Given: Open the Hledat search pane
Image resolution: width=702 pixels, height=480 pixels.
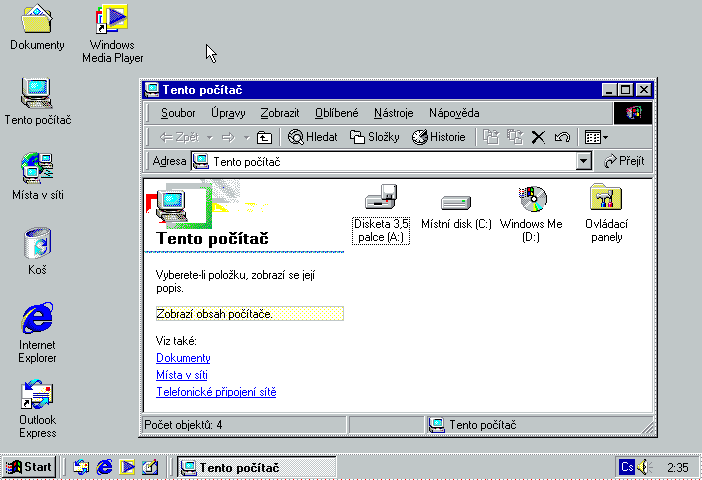Looking at the screenshot, I should click(x=312, y=137).
